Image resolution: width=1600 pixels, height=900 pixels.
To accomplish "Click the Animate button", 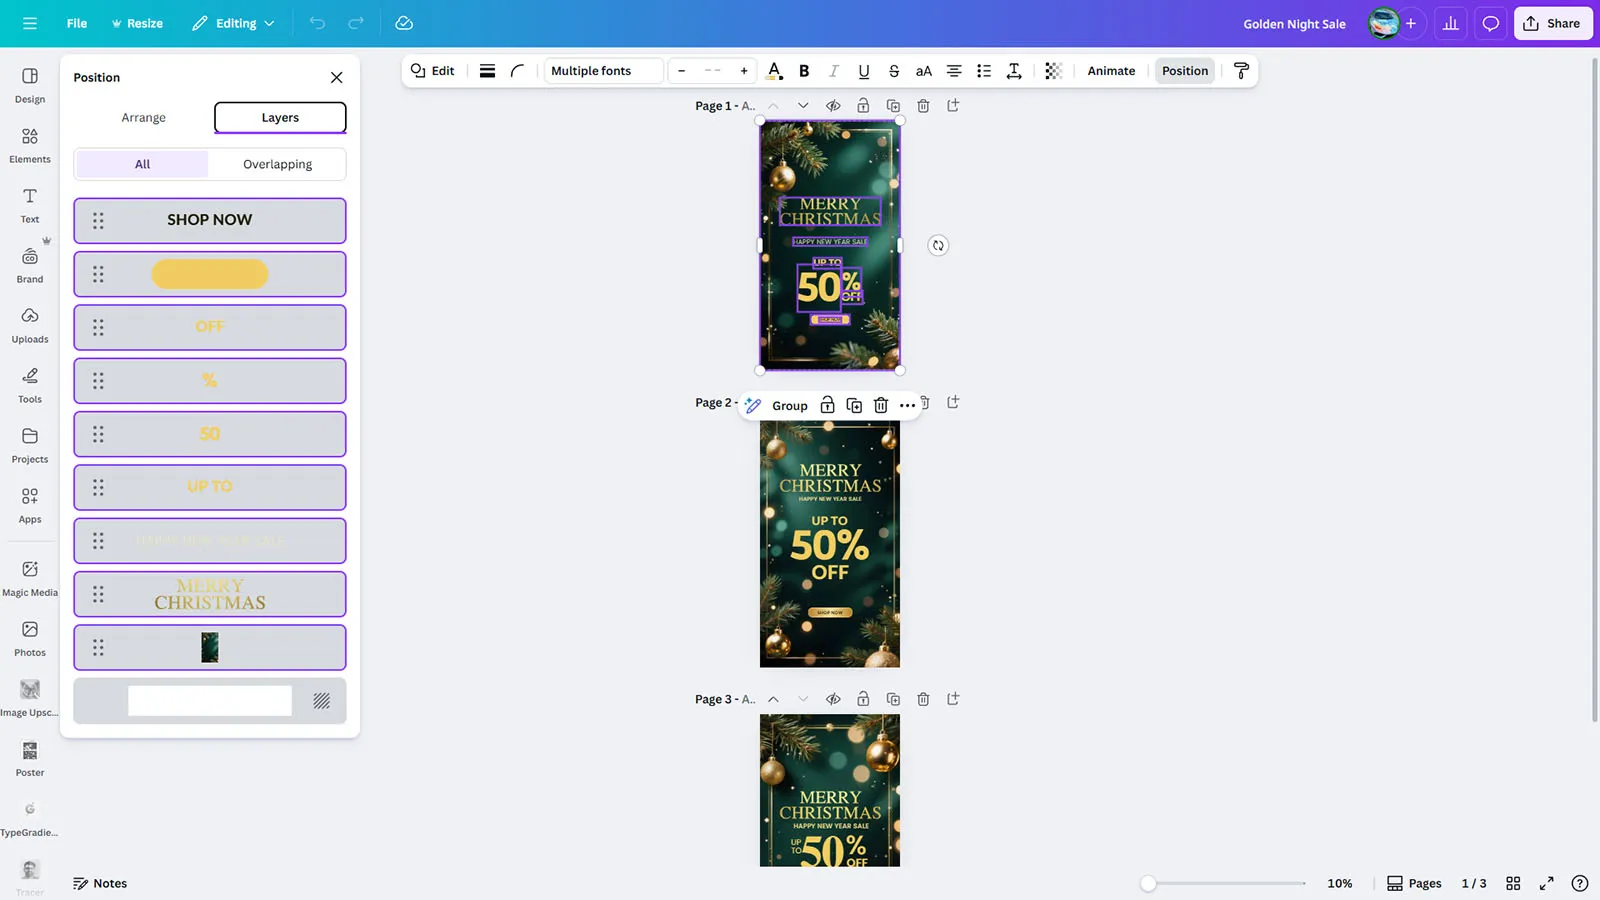I will (1111, 71).
